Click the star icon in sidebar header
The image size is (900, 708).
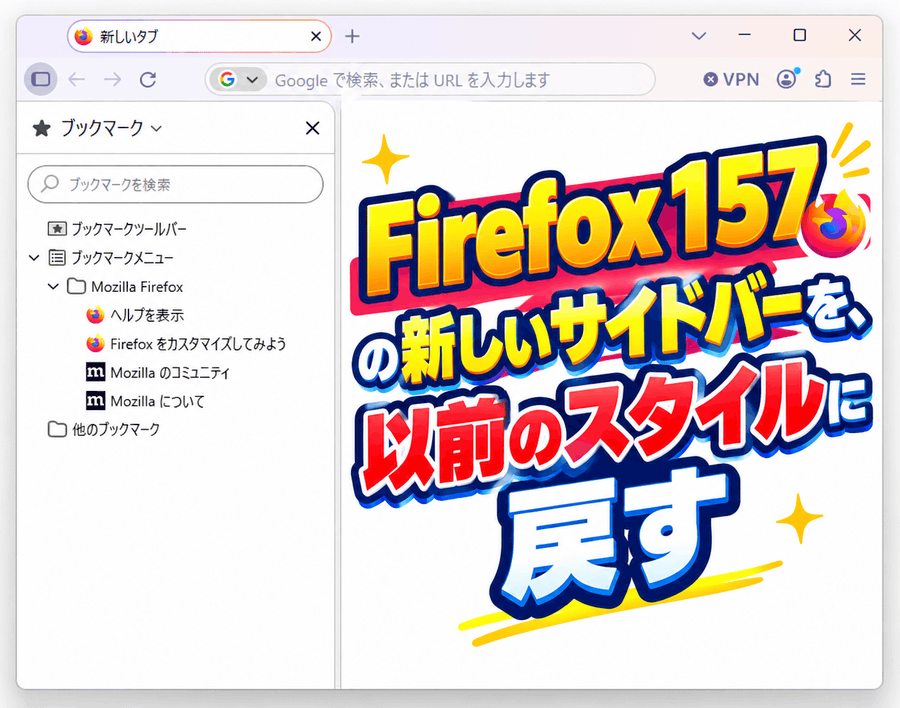coord(41,128)
